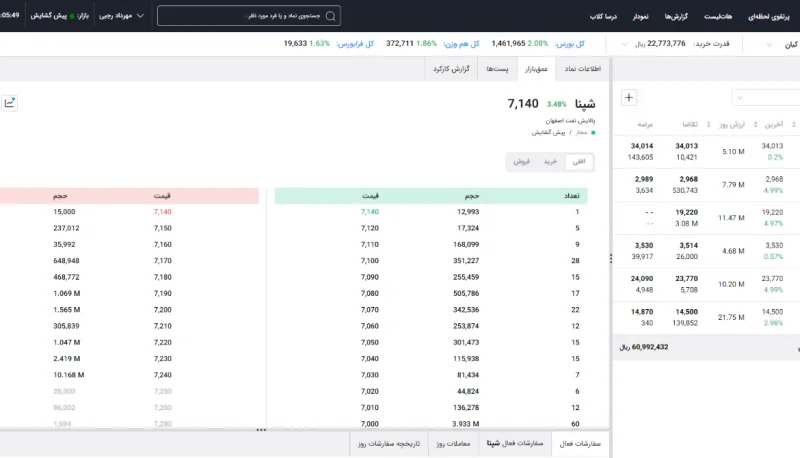Click the buy-side price 7,140
The image size is (800, 458).
(370, 212)
